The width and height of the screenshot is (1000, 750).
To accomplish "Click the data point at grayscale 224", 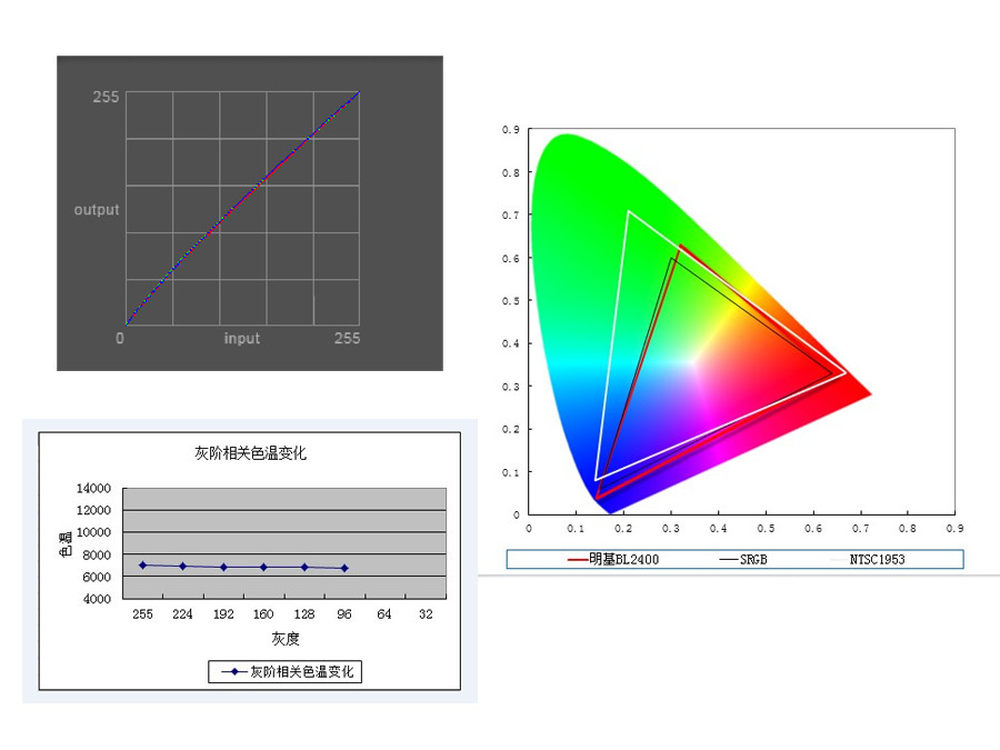I will [183, 566].
